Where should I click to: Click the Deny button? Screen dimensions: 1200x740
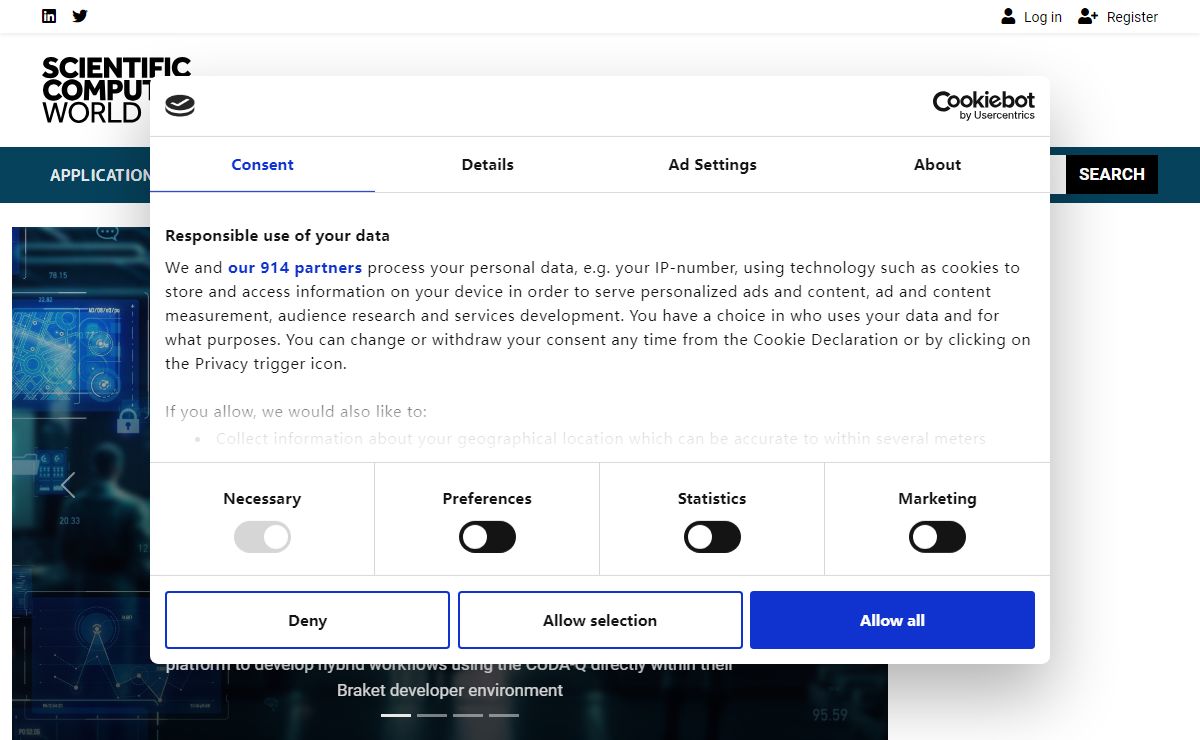click(307, 620)
